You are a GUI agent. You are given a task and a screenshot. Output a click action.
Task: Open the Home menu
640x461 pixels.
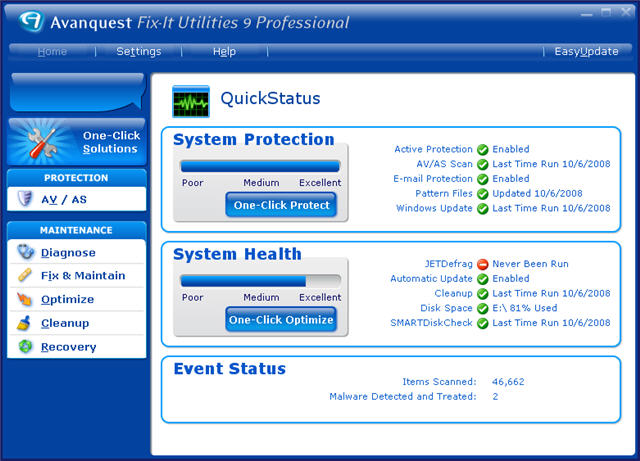[x=52, y=52]
